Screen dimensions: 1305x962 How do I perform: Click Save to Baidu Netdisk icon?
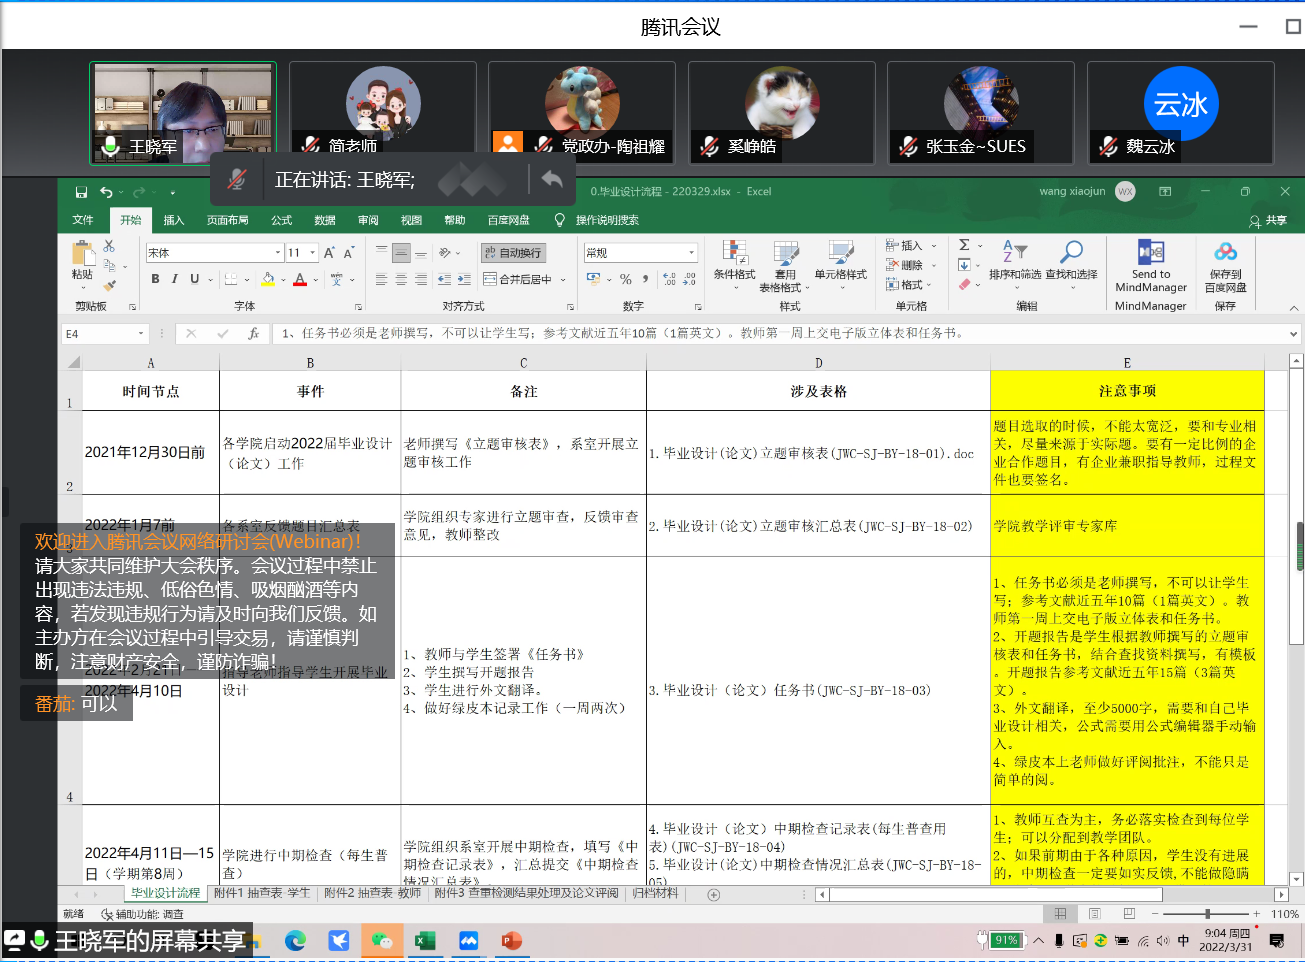click(1225, 253)
